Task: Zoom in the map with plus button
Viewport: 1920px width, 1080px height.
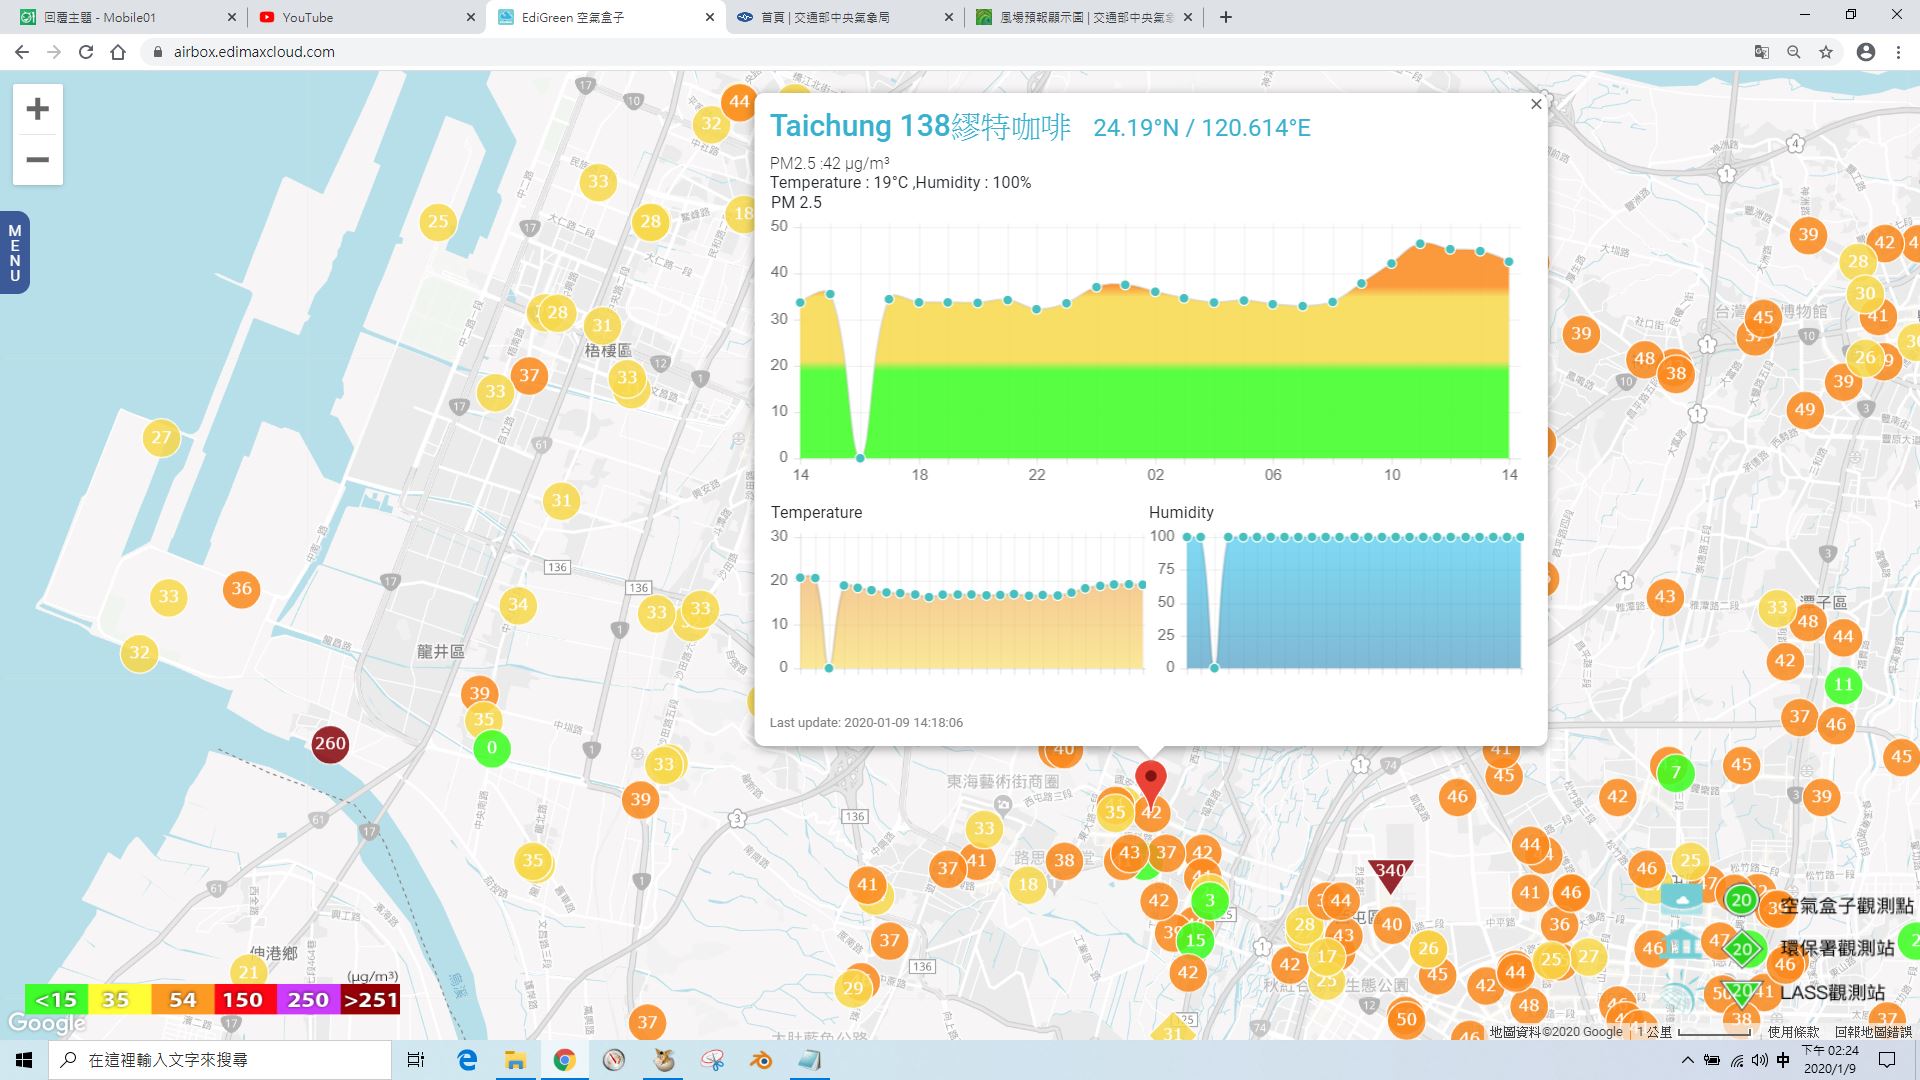Action: coord(38,109)
